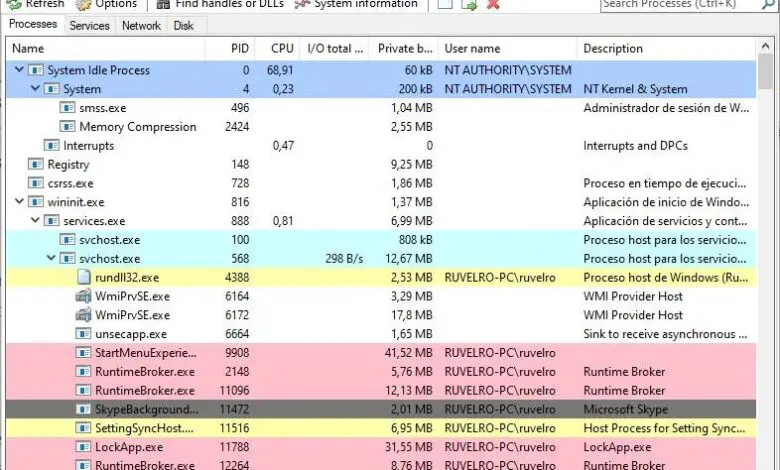This screenshot has height=470, width=780.
Task: Click the RuntimeBroker.exe PID 11096 icon
Action: click(x=83, y=390)
